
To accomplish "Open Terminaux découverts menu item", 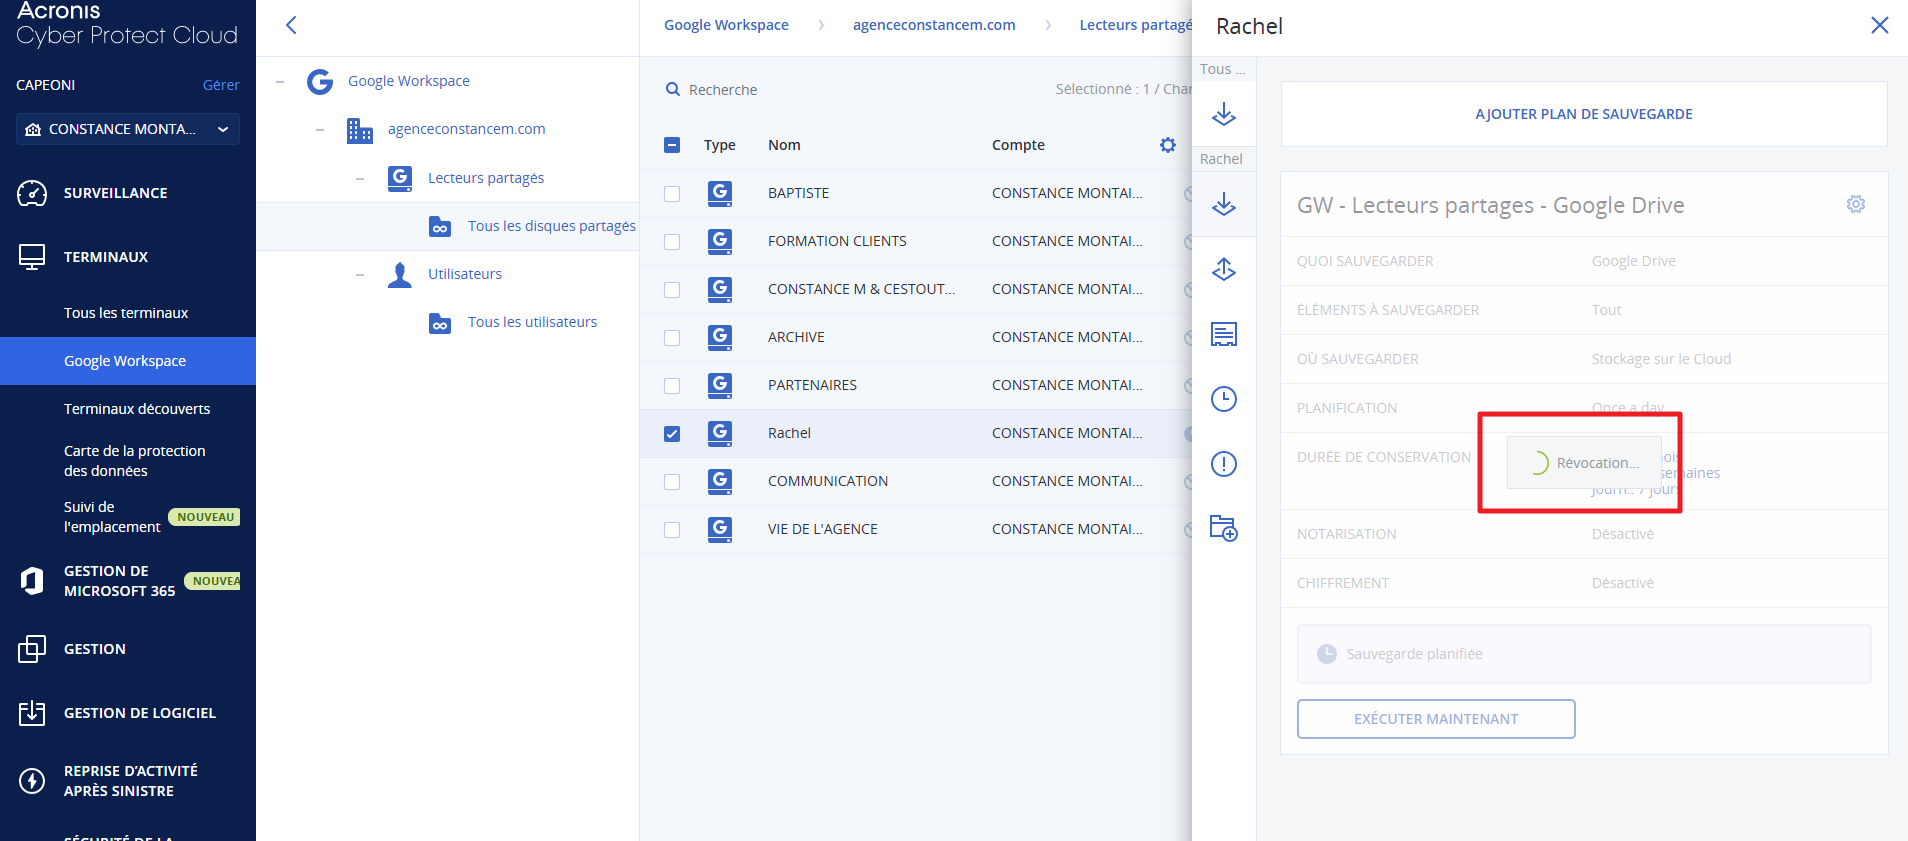I will (137, 409).
